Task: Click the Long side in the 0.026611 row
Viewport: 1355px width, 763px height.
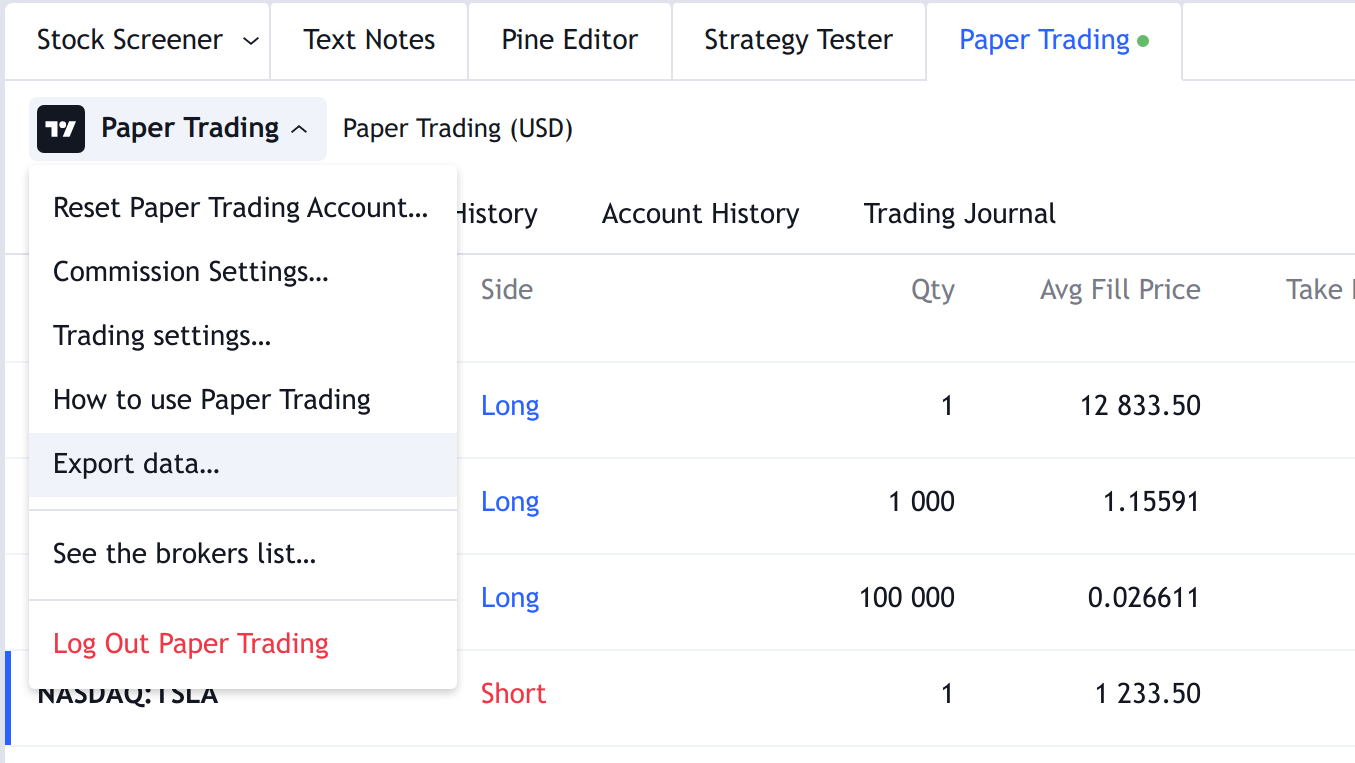Action: 510,598
